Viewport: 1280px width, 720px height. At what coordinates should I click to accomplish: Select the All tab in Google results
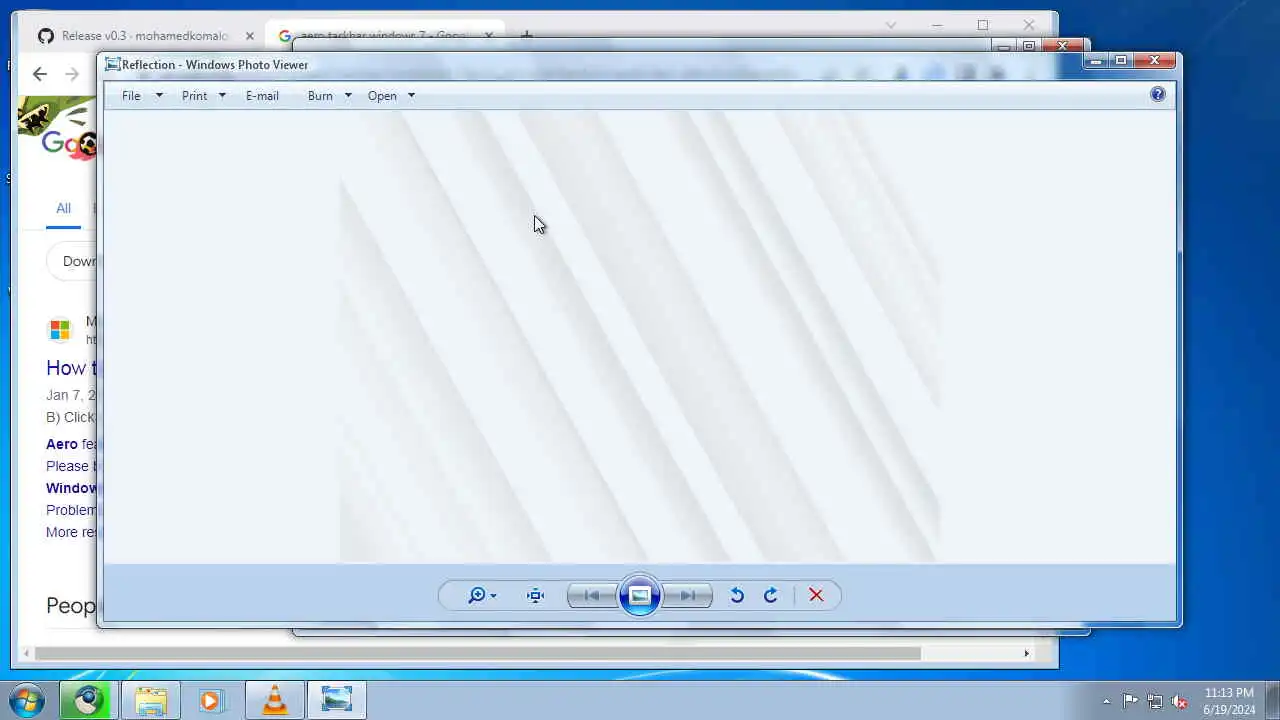pos(63,208)
